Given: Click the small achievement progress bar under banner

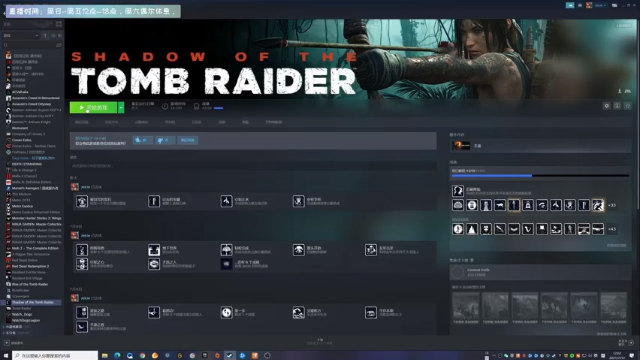Looking at the screenshot, I should coord(218,108).
